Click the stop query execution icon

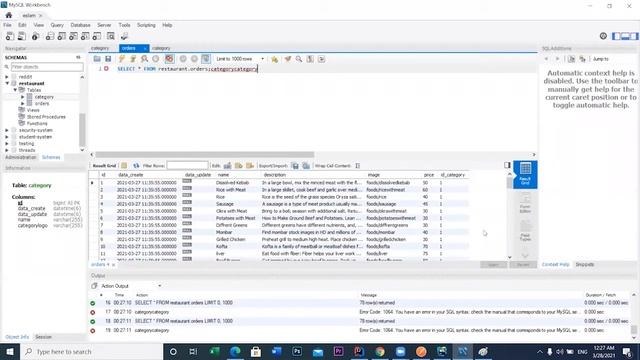[x=156, y=59]
